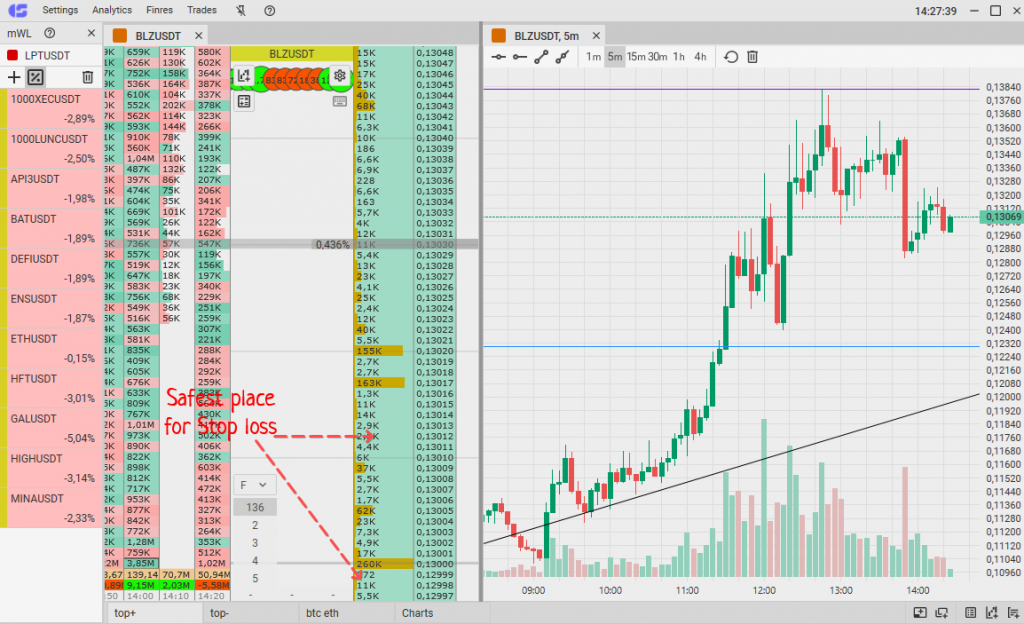This screenshot has width=1024, height=624.
Task: Delete chart drawings using the trash icon
Action: 753,57
